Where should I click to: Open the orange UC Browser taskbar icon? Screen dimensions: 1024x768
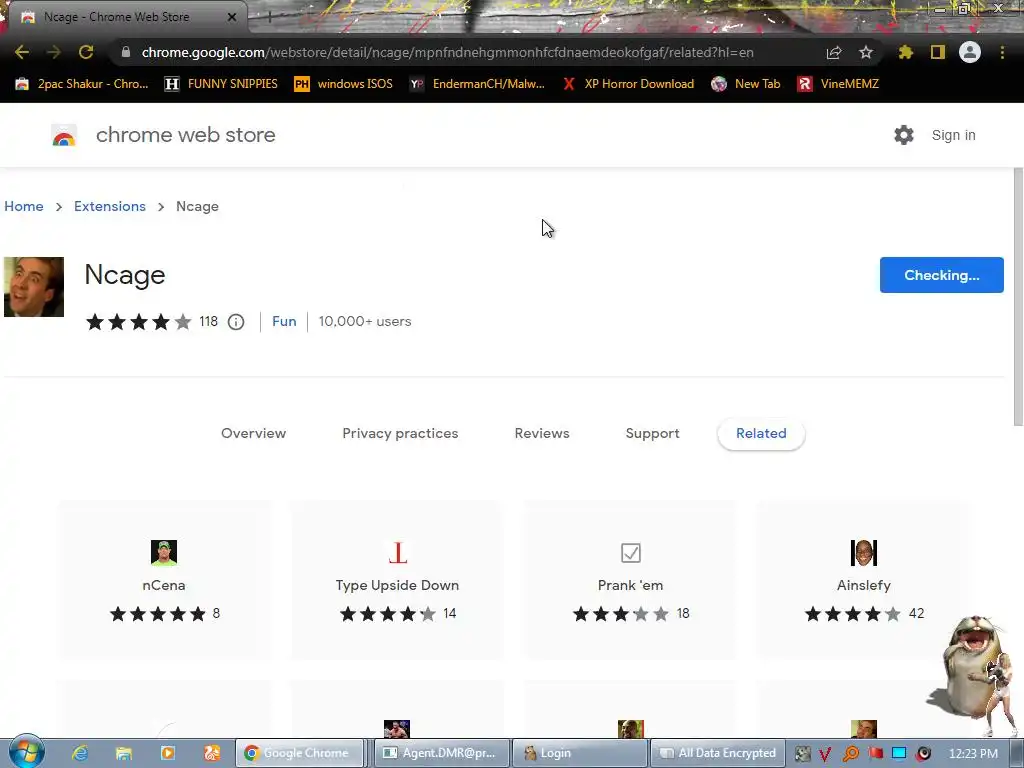click(212, 753)
